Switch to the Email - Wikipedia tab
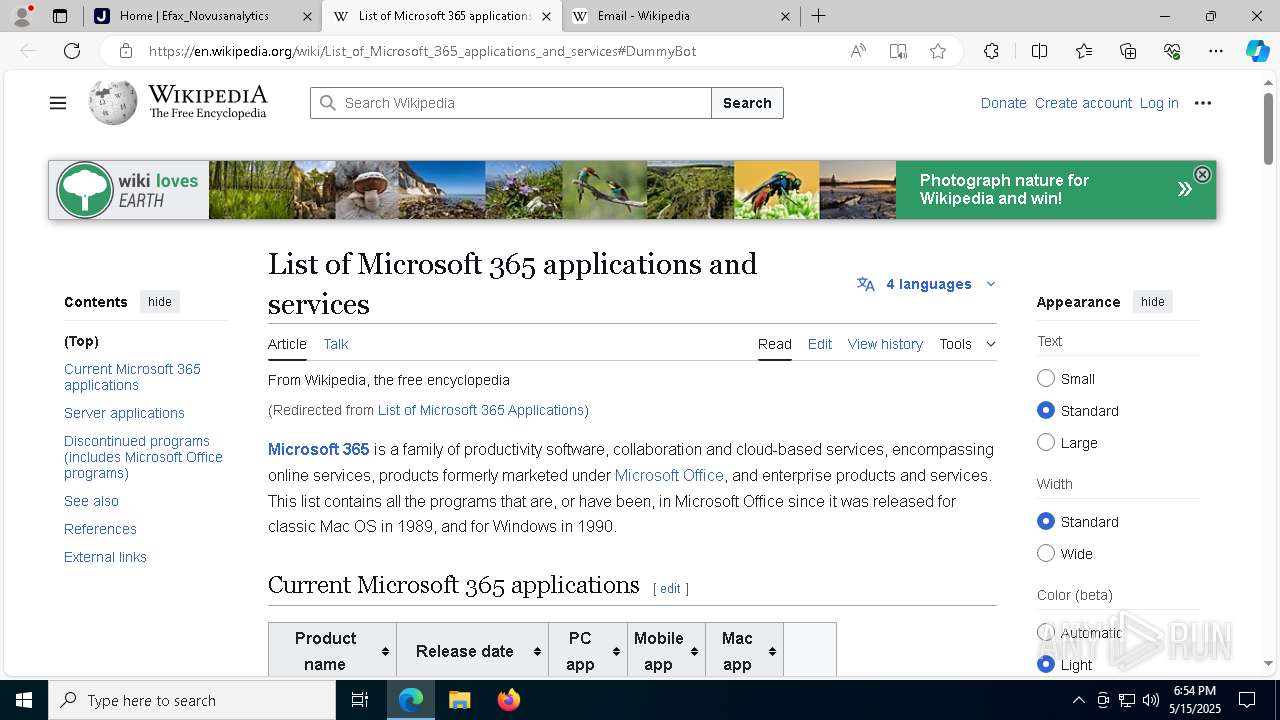 pyautogui.click(x=680, y=16)
